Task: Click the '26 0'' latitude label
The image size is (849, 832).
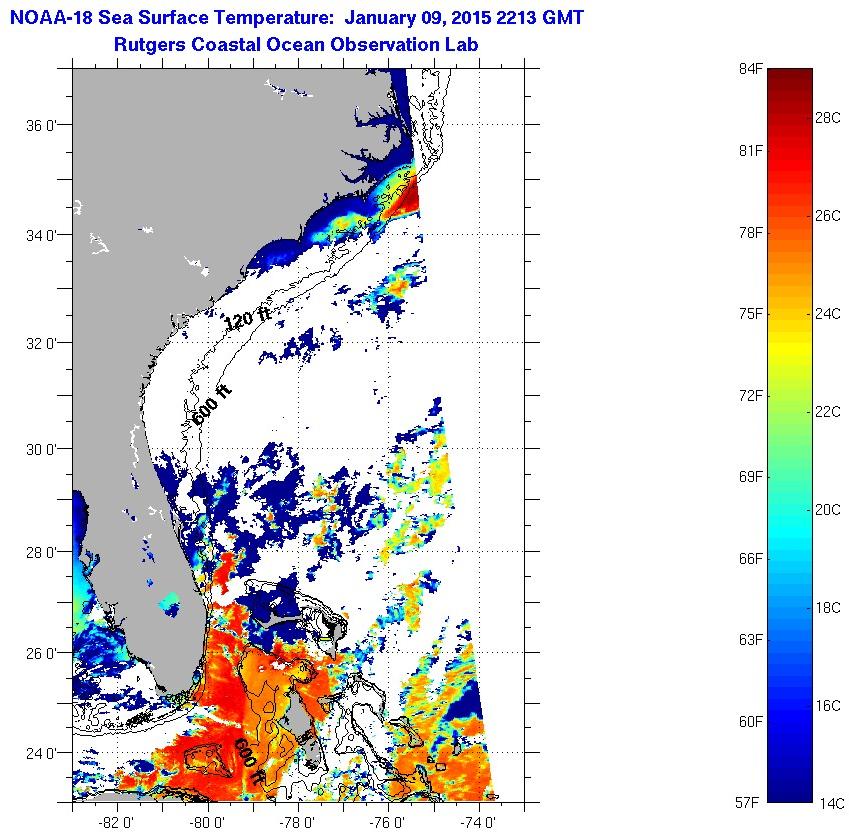Action: point(41,653)
